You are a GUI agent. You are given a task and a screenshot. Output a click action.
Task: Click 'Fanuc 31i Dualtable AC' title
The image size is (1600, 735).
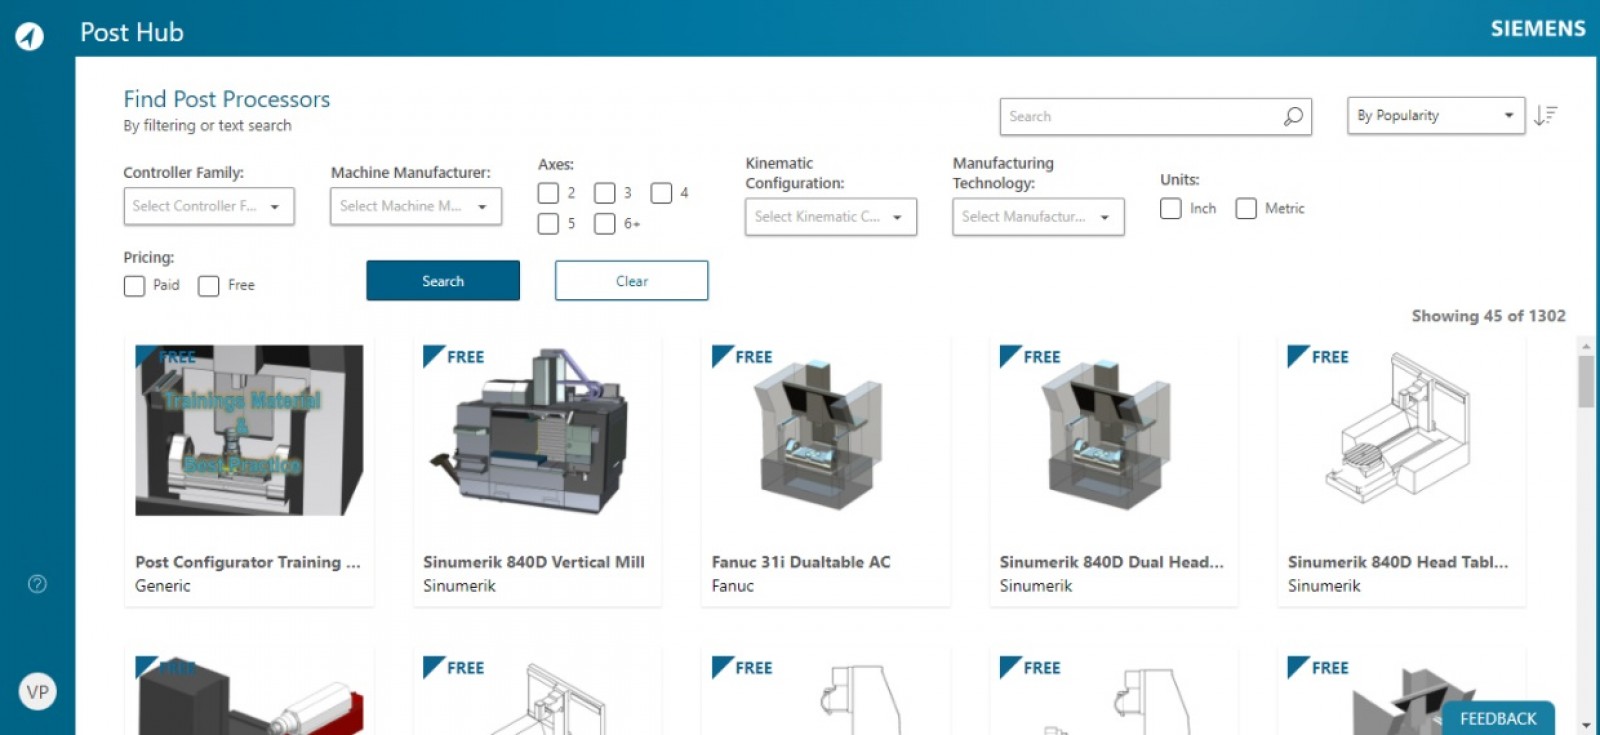(x=801, y=562)
